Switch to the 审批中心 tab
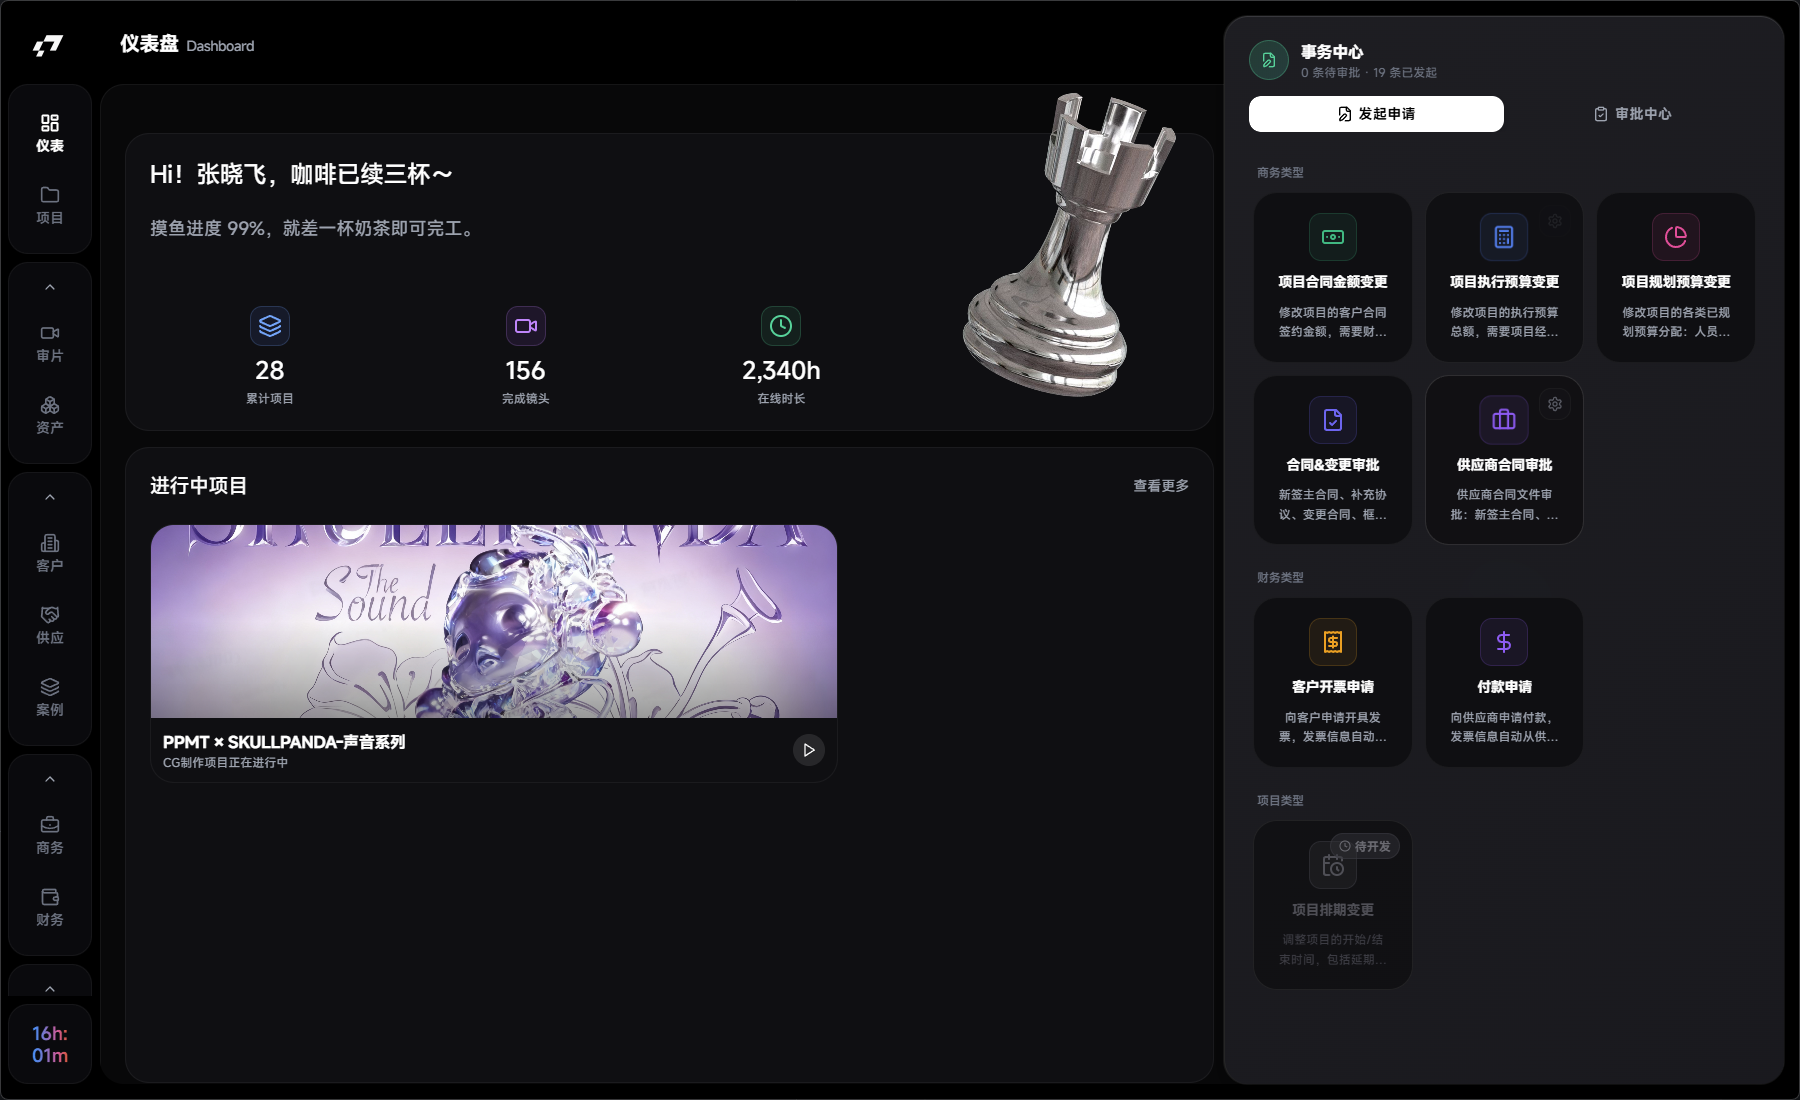This screenshot has width=1800, height=1100. click(1632, 114)
